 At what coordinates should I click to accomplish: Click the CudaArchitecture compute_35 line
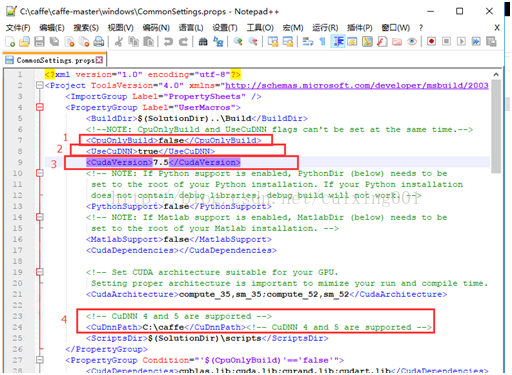point(266,294)
